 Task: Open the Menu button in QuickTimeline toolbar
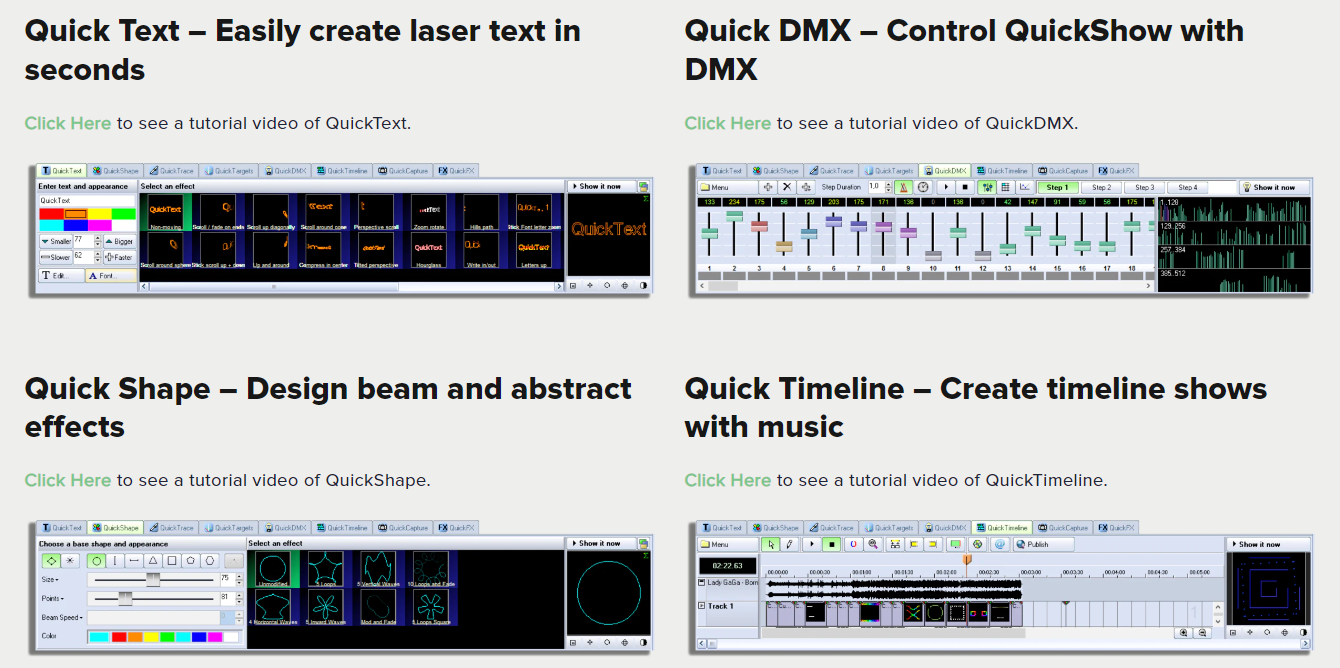[727, 544]
